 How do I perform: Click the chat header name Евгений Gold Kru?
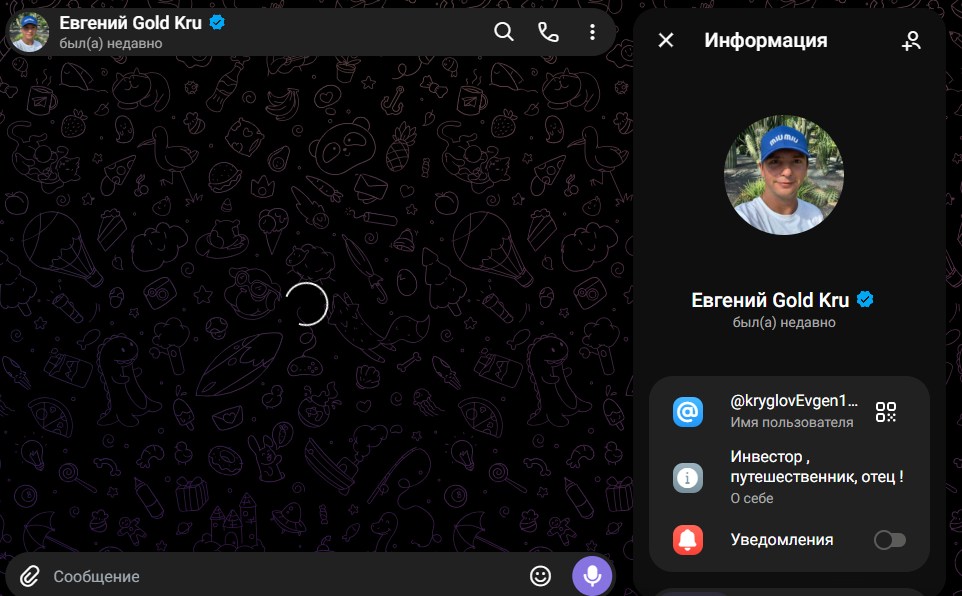coord(131,23)
